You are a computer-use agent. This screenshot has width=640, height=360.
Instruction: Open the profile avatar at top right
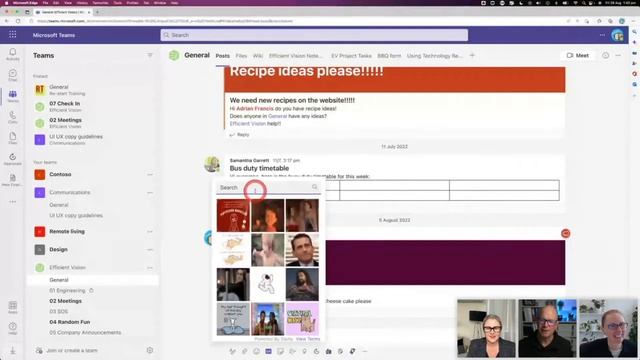coord(617,36)
